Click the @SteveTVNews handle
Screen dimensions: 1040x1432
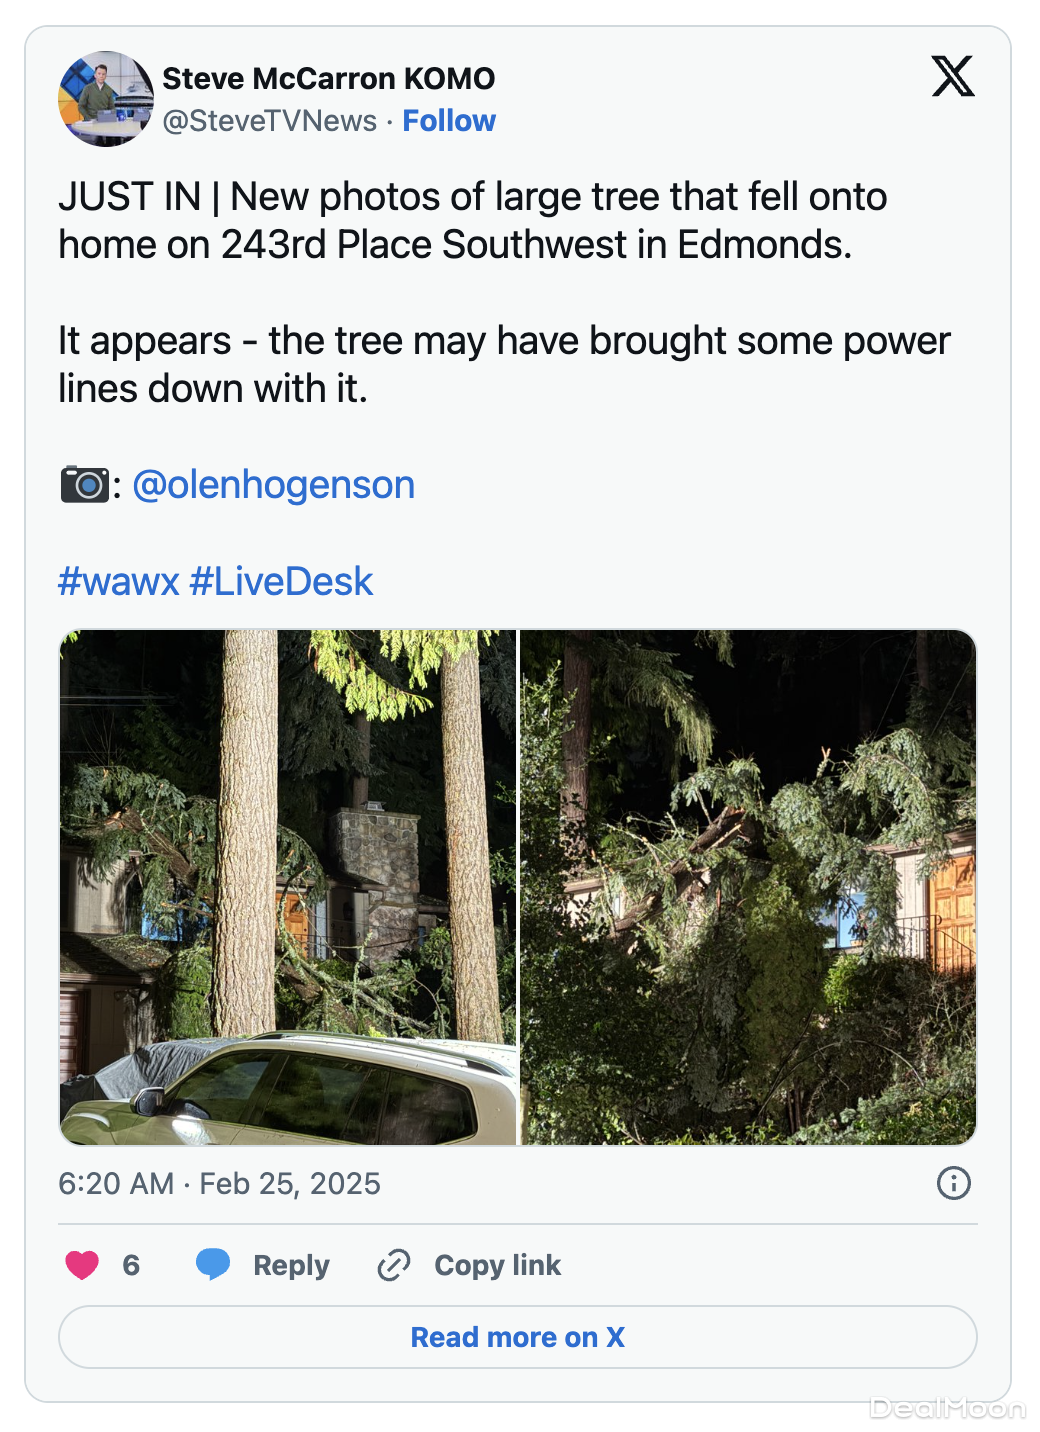(270, 121)
